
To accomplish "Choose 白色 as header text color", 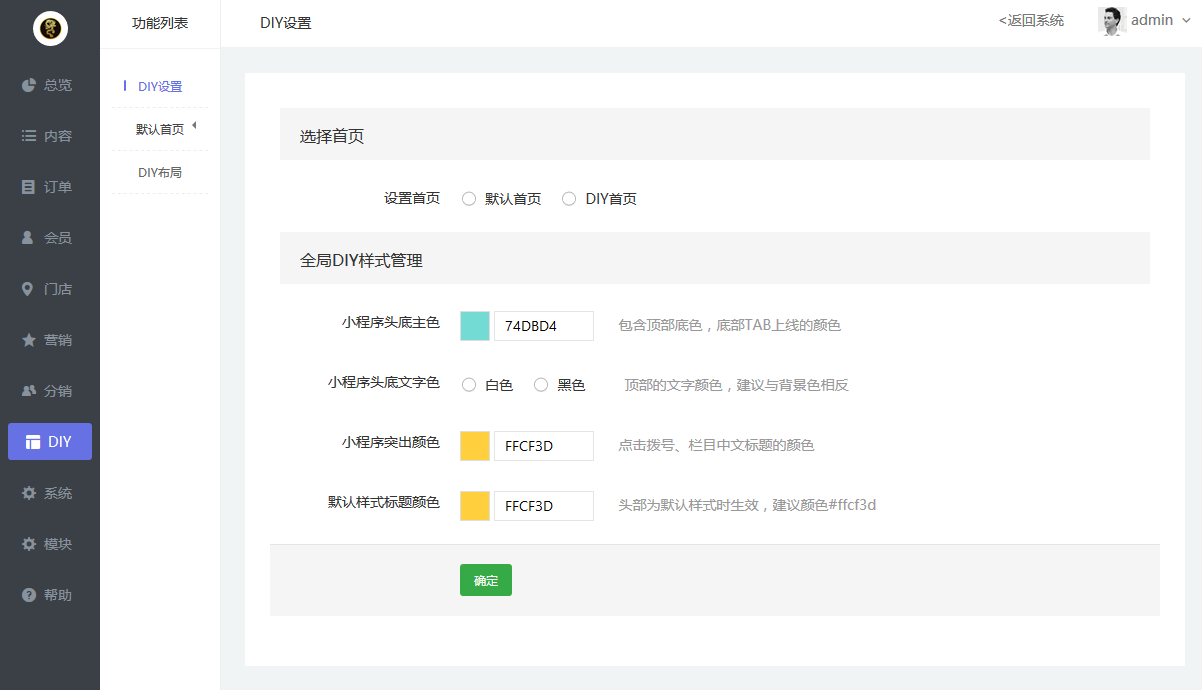I will pos(469,385).
